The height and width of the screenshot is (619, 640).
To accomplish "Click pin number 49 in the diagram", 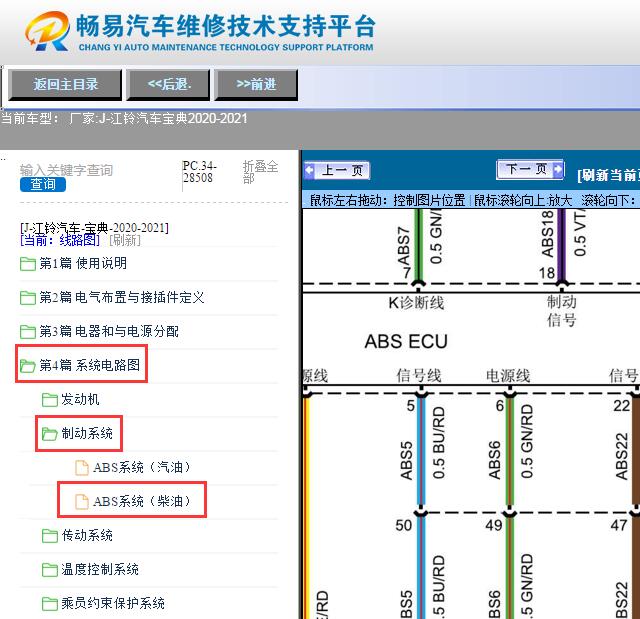I will (494, 525).
